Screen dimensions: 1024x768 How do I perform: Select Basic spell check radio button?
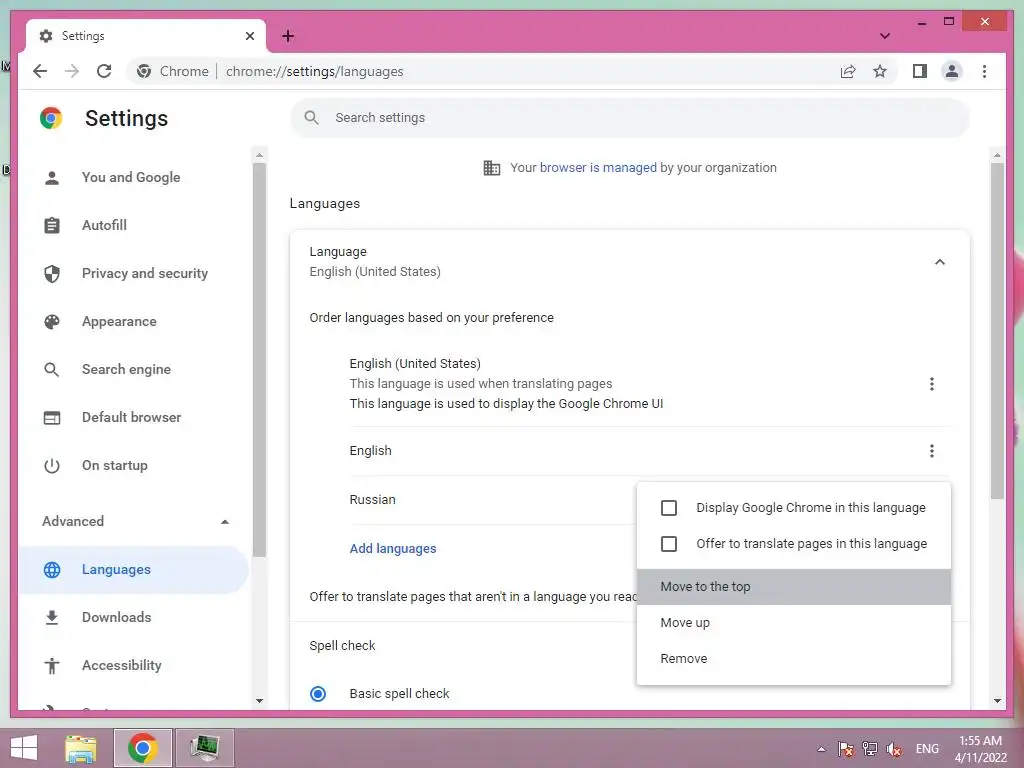pos(318,694)
